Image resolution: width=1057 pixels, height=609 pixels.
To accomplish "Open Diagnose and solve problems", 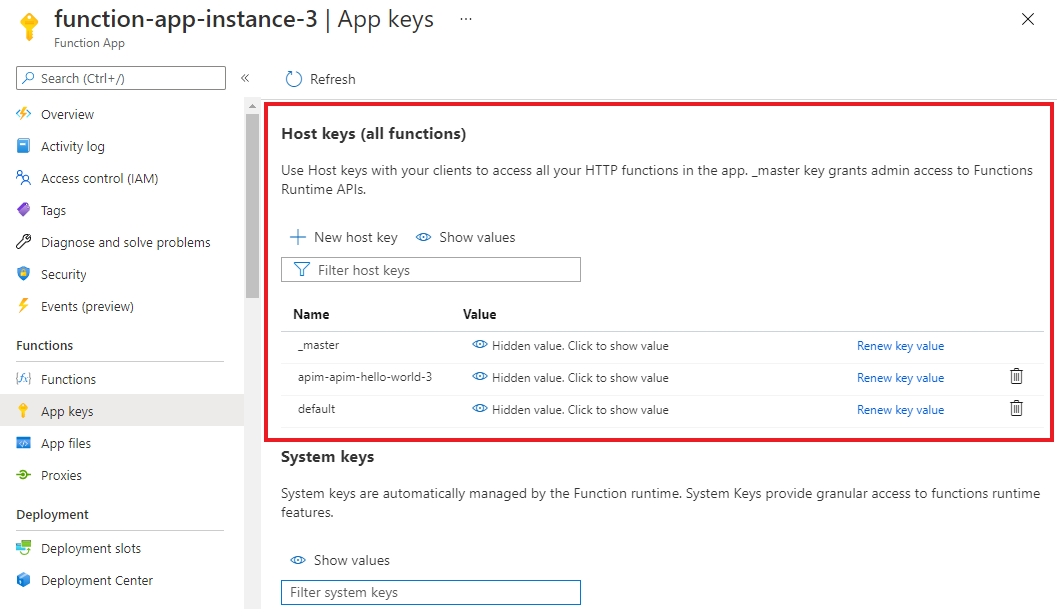I will tap(125, 242).
